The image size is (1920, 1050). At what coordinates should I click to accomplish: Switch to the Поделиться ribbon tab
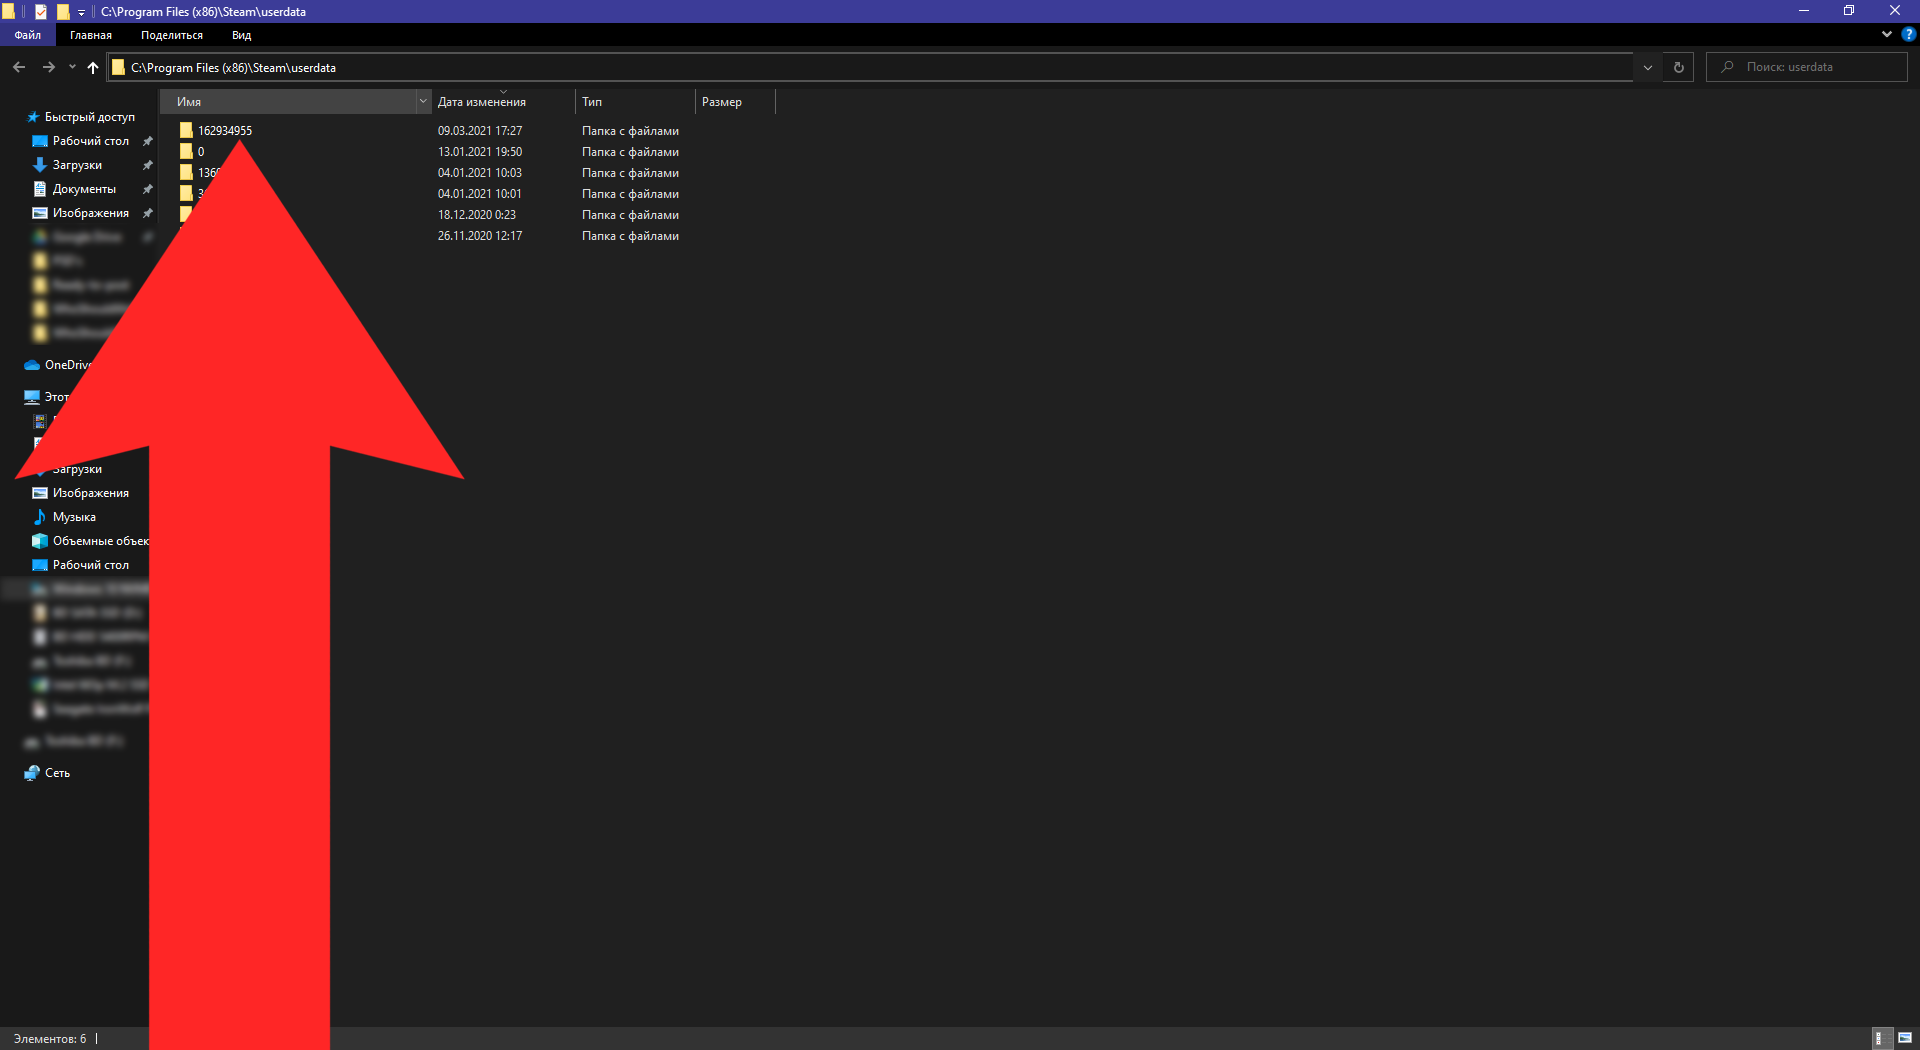tap(172, 35)
